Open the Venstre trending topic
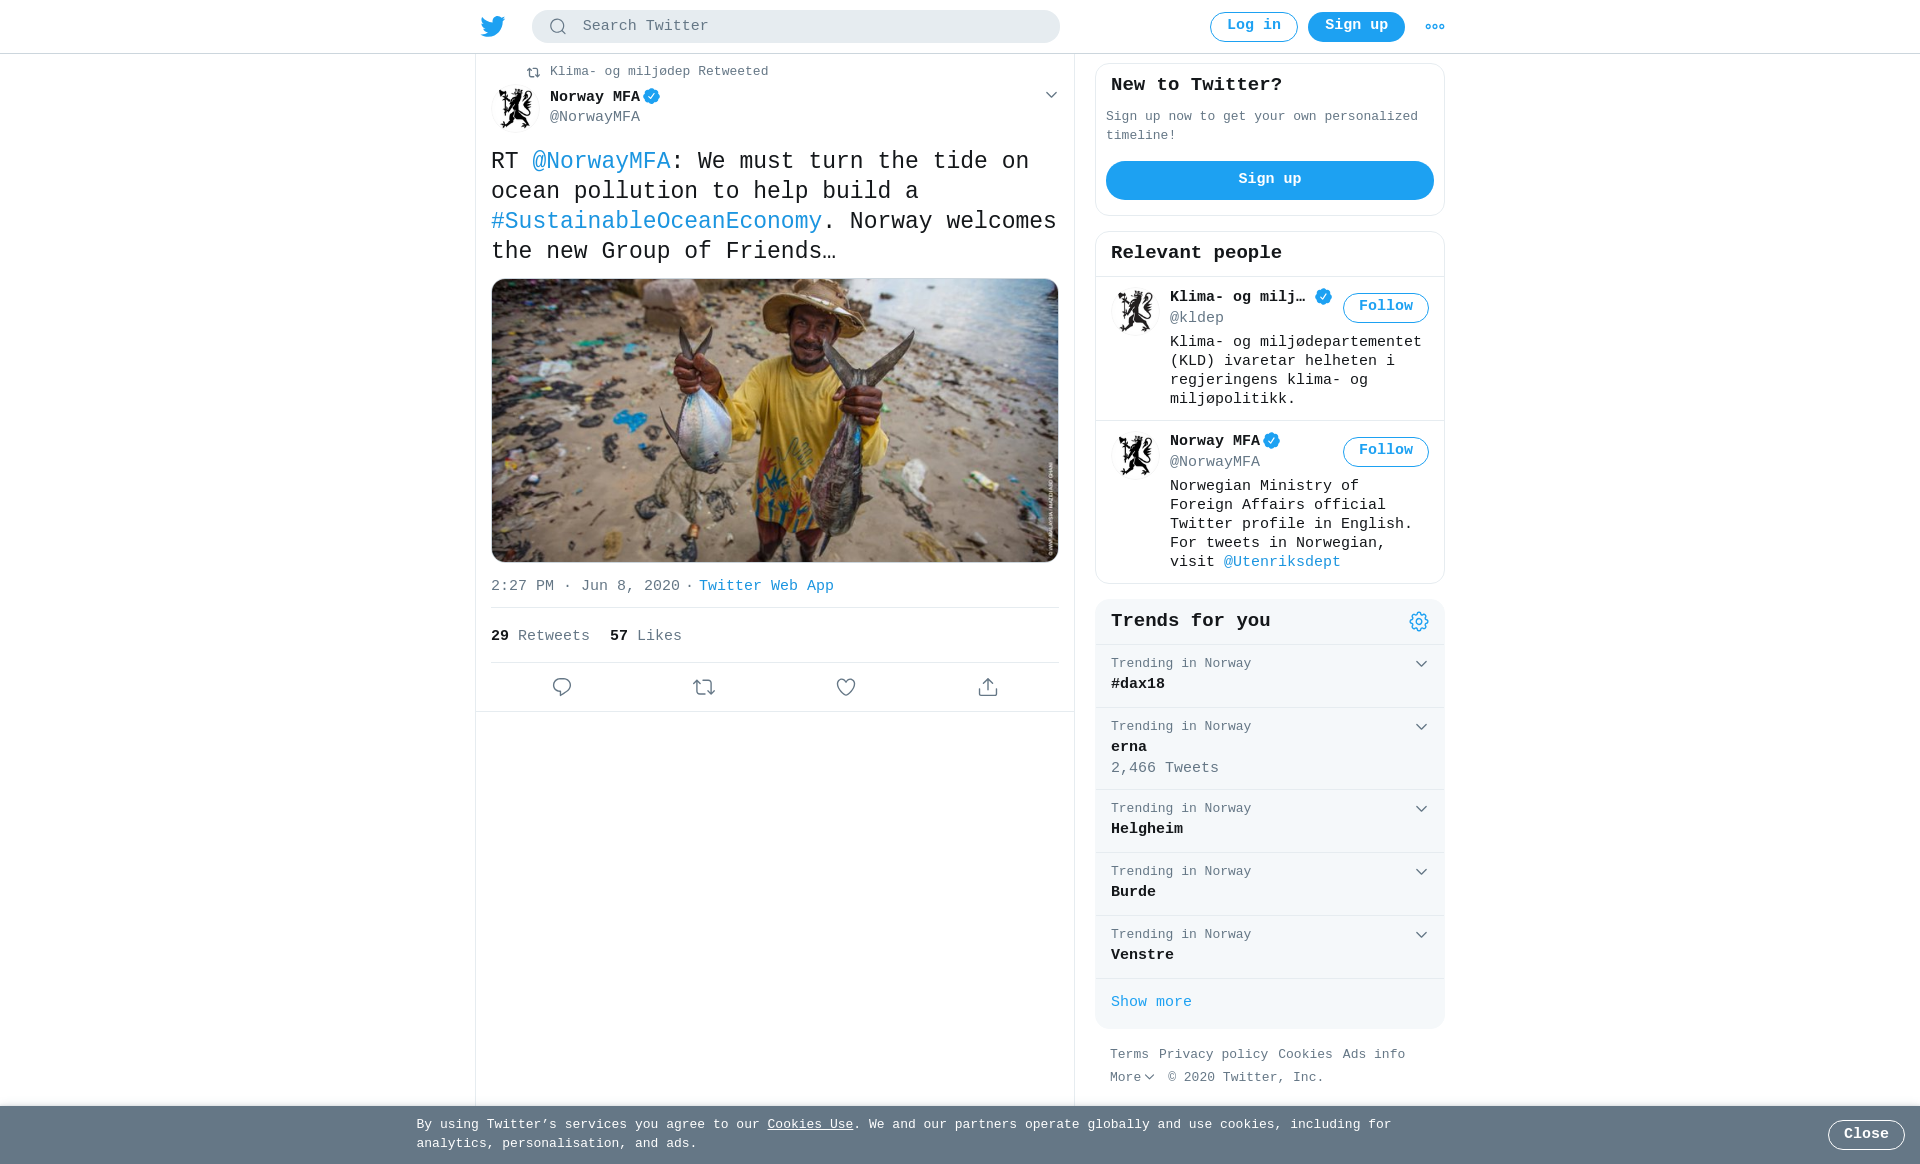Screen dimensions: 1920x1164 click(1142, 955)
